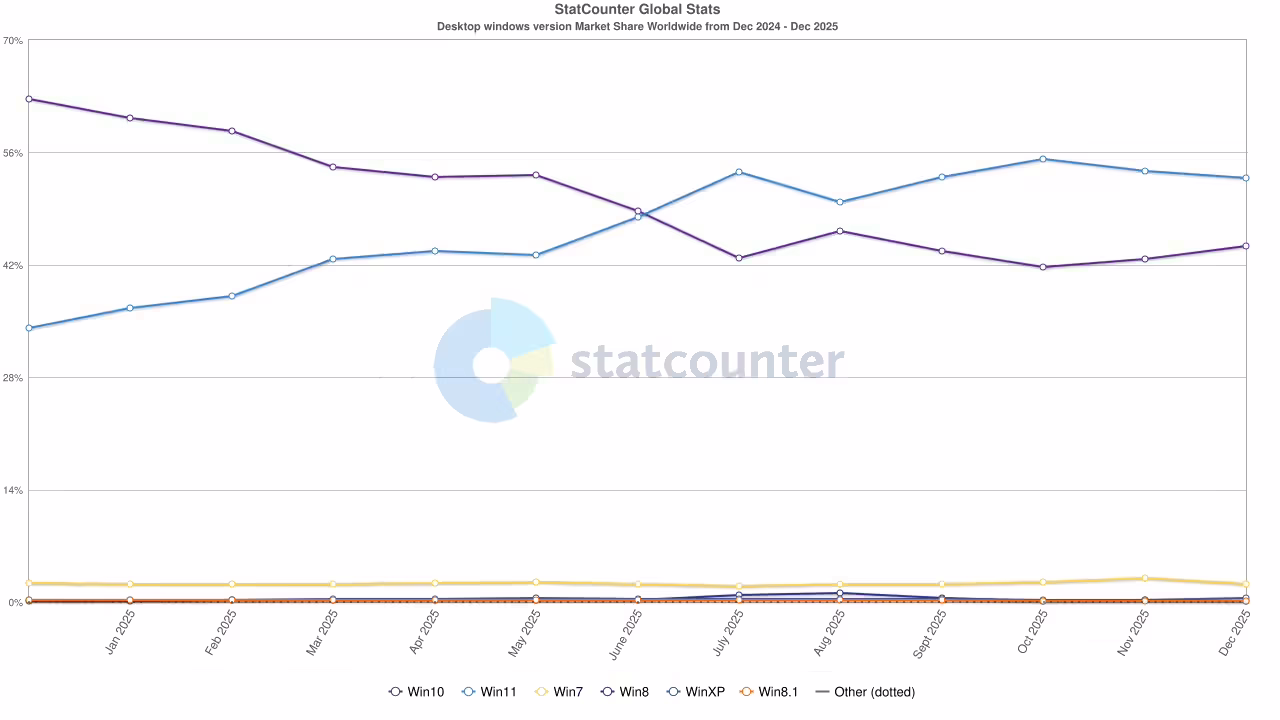This screenshot has height=720, width=1280.
Task: Click the Win11 blue legend marker
Action: pos(467,692)
